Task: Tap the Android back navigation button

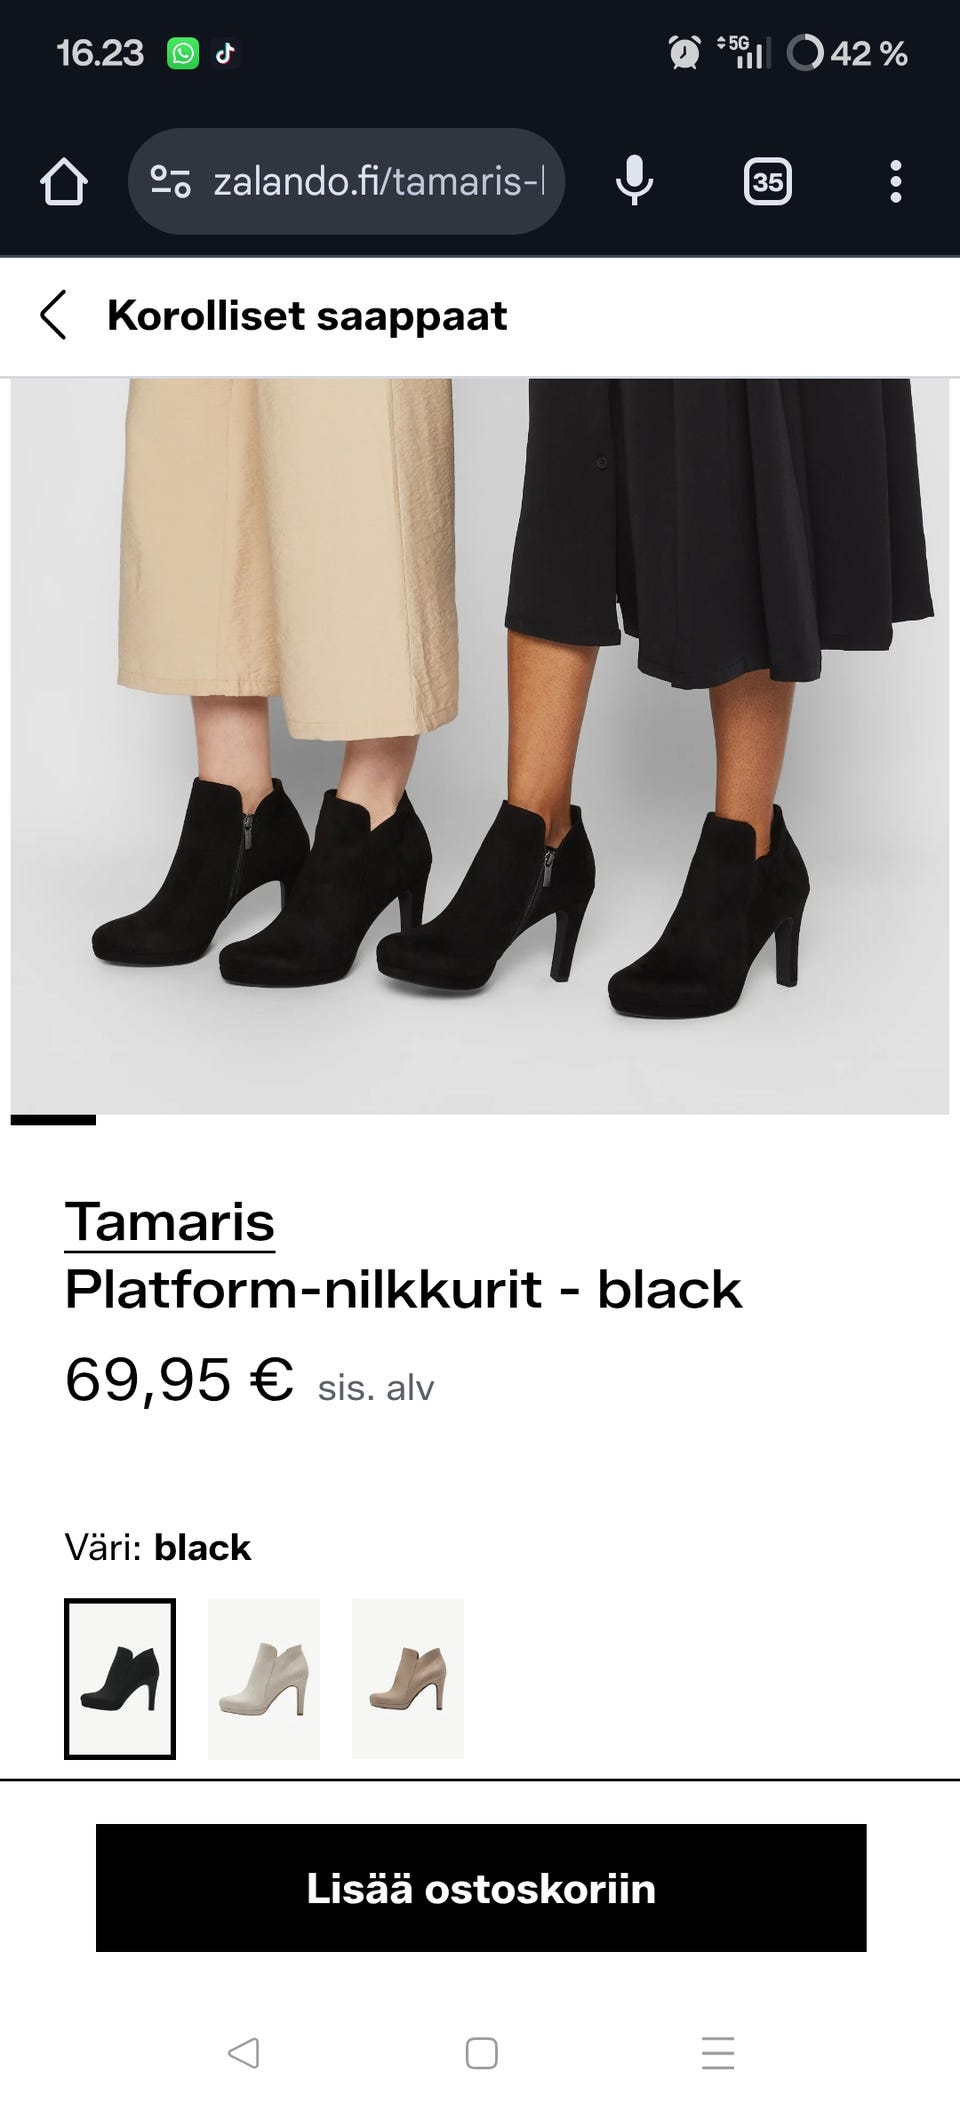Action: click(x=243, y=2052)
